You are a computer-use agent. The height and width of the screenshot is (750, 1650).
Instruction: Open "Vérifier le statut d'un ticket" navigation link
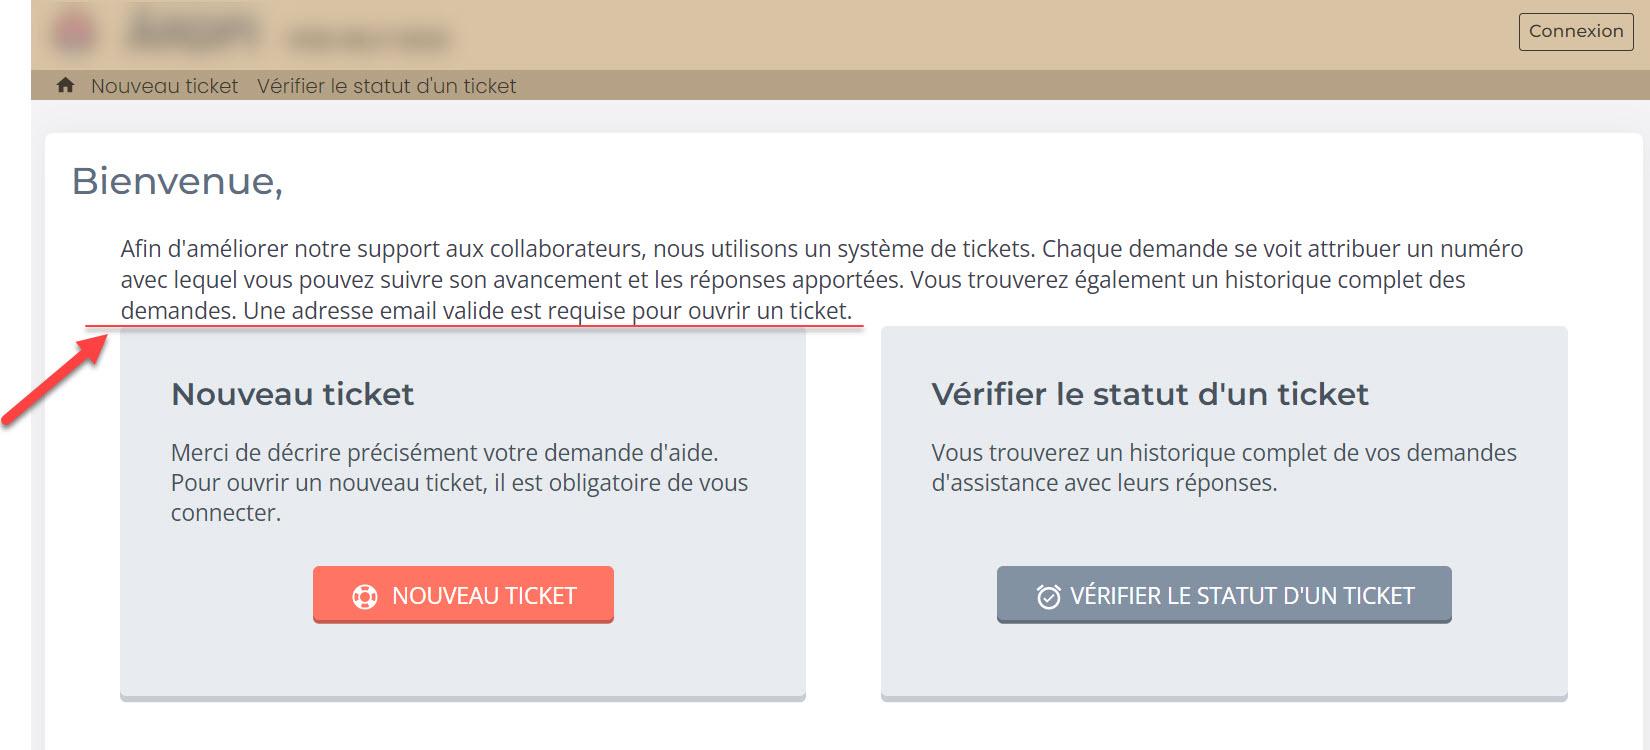(386, 86)
